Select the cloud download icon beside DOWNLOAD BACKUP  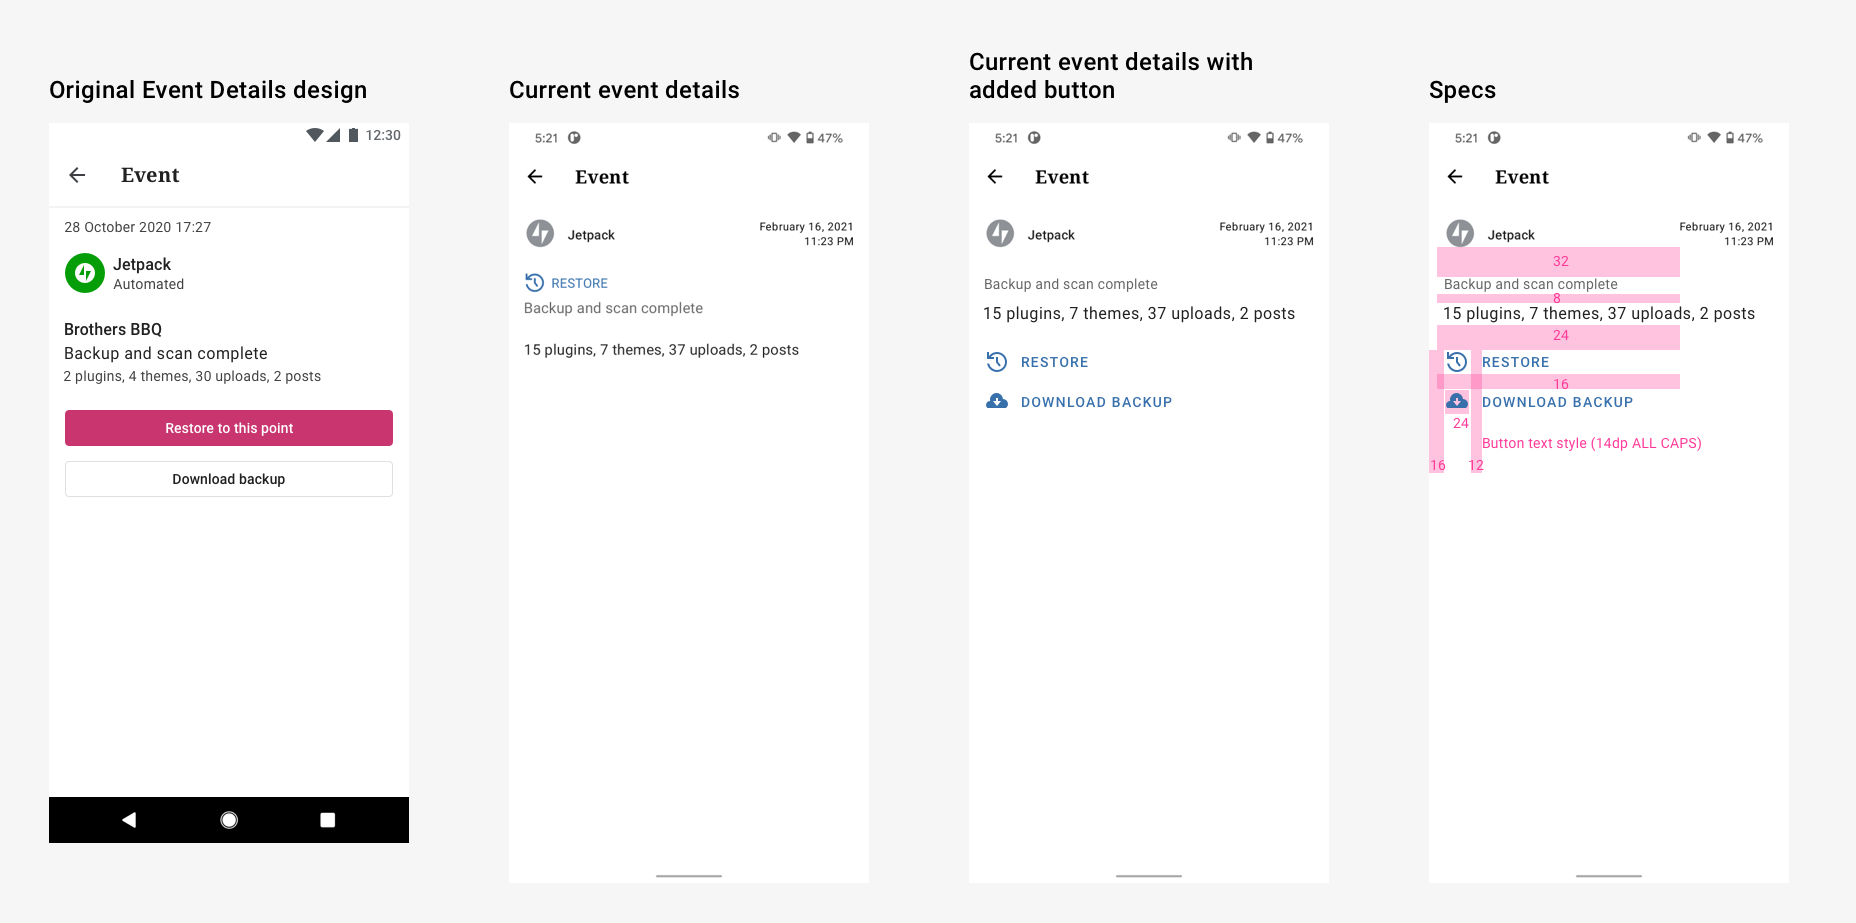996,400
